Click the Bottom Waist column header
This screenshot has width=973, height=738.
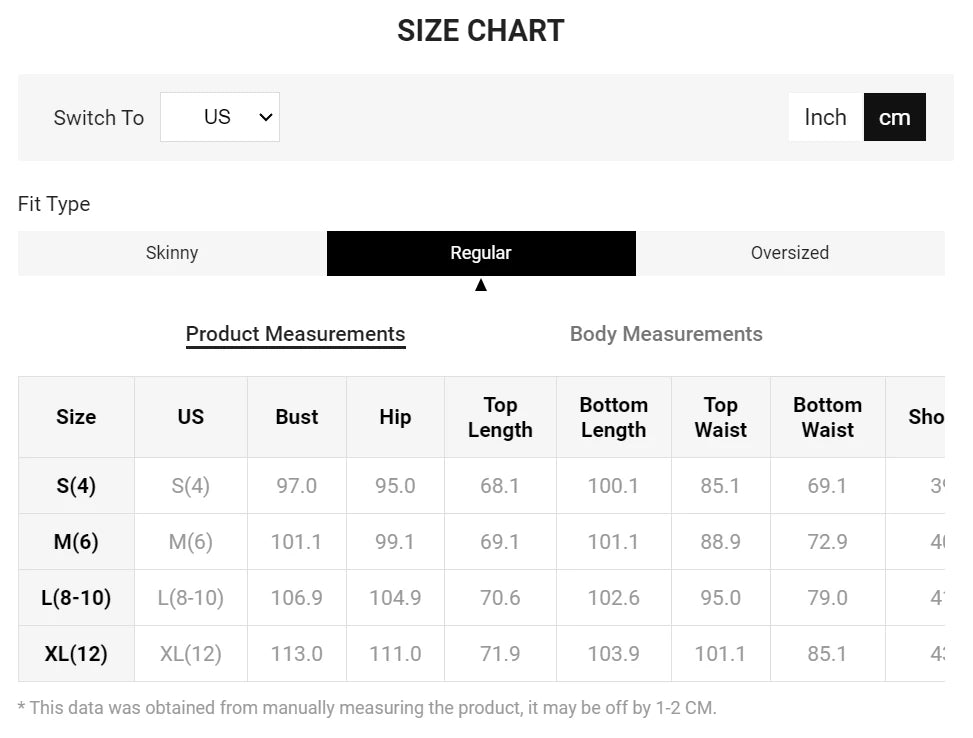pyautogui.click(x=827, y=417)
